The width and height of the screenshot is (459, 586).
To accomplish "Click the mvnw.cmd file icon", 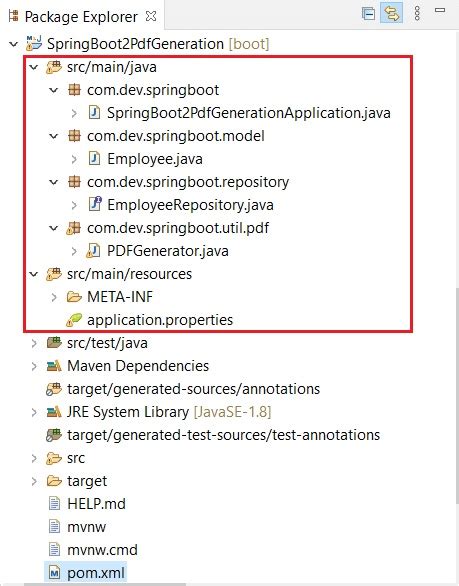I will click(55, 549).
